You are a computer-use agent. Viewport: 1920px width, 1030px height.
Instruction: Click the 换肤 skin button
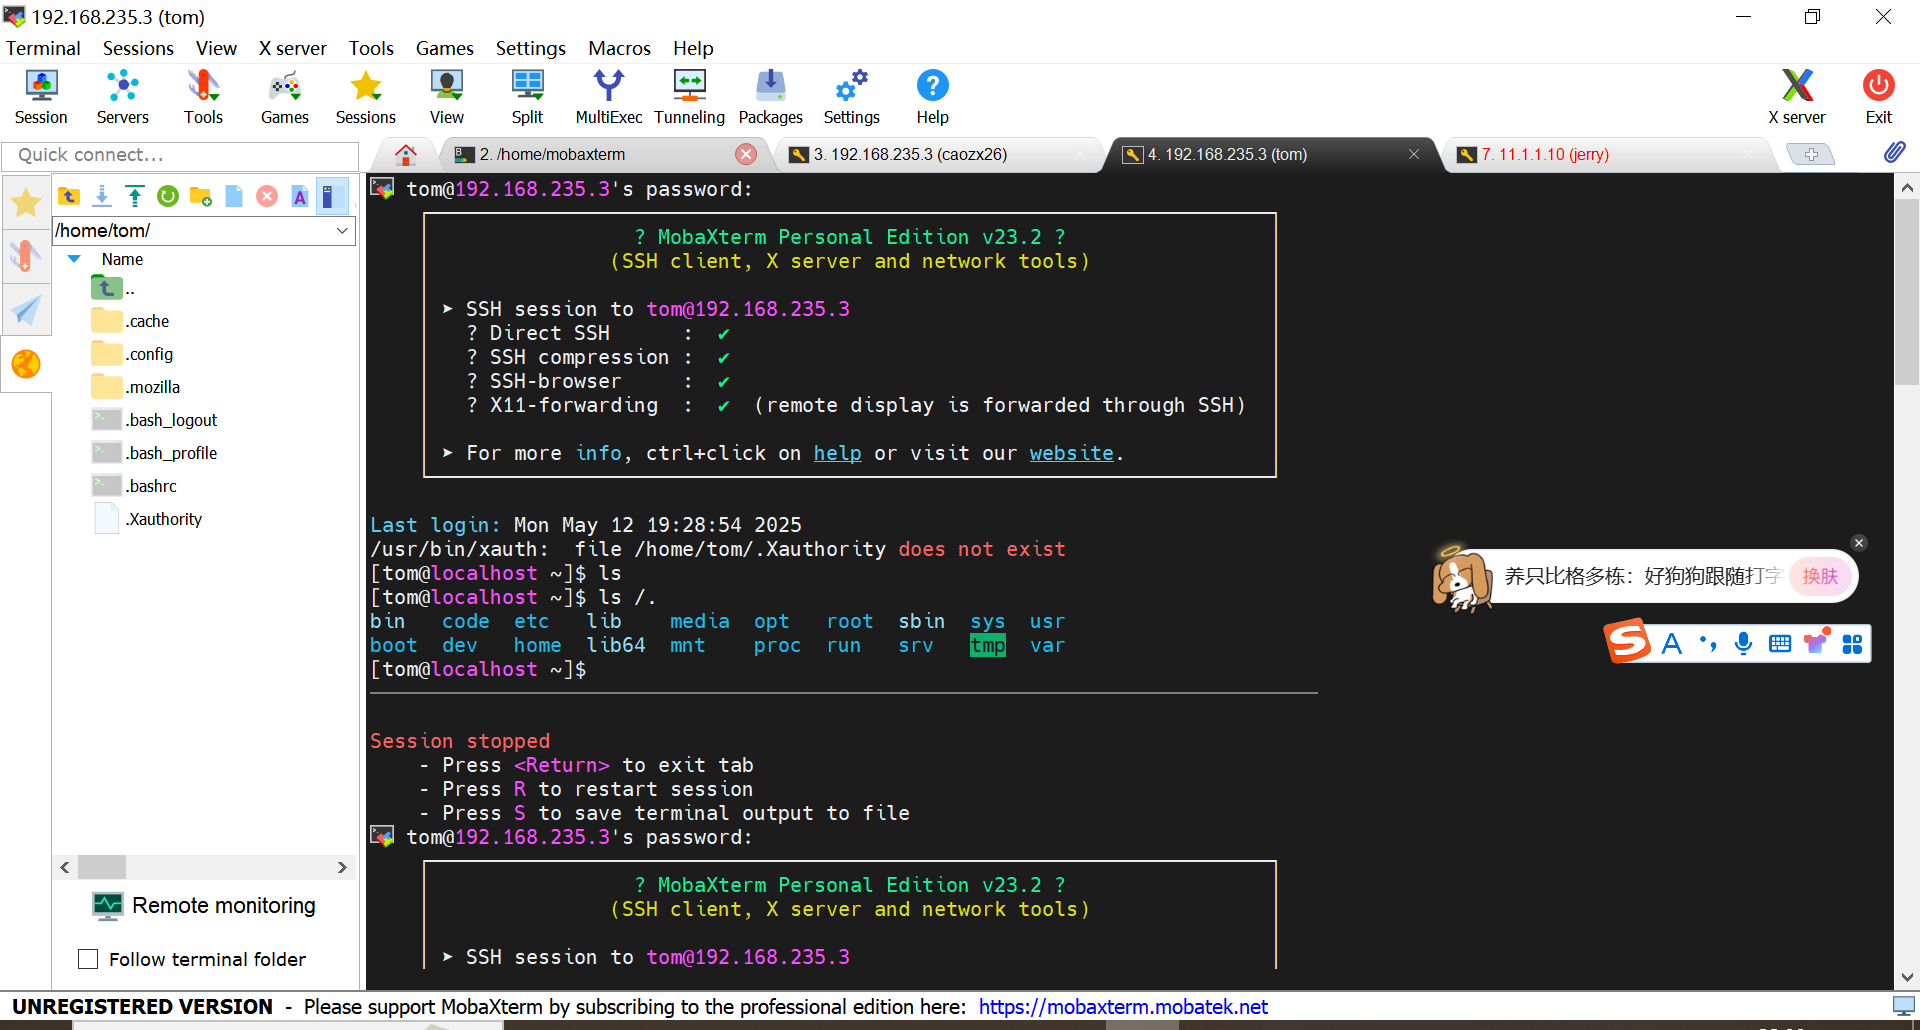pos(1820,576)
